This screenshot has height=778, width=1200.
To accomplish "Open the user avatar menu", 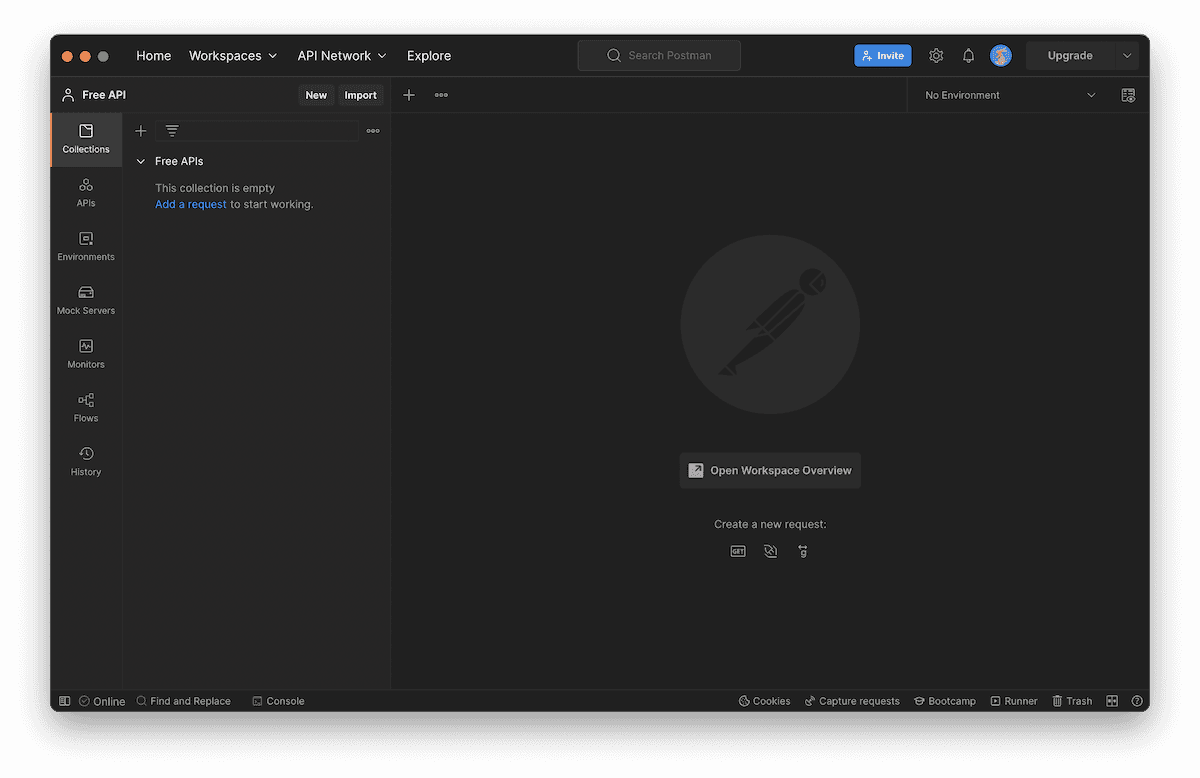I will 1001,56.
